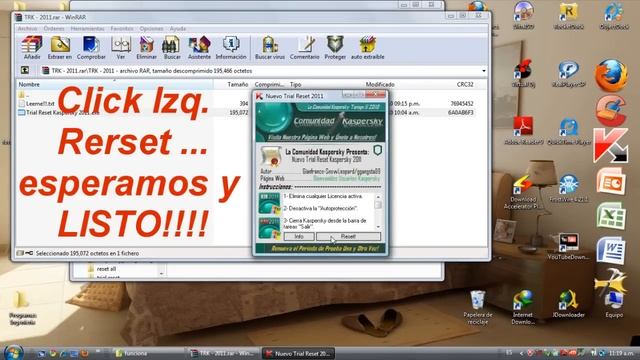Click the Reset! button in Trial Reset
This screenshot has width=640, height=360.
348,236
